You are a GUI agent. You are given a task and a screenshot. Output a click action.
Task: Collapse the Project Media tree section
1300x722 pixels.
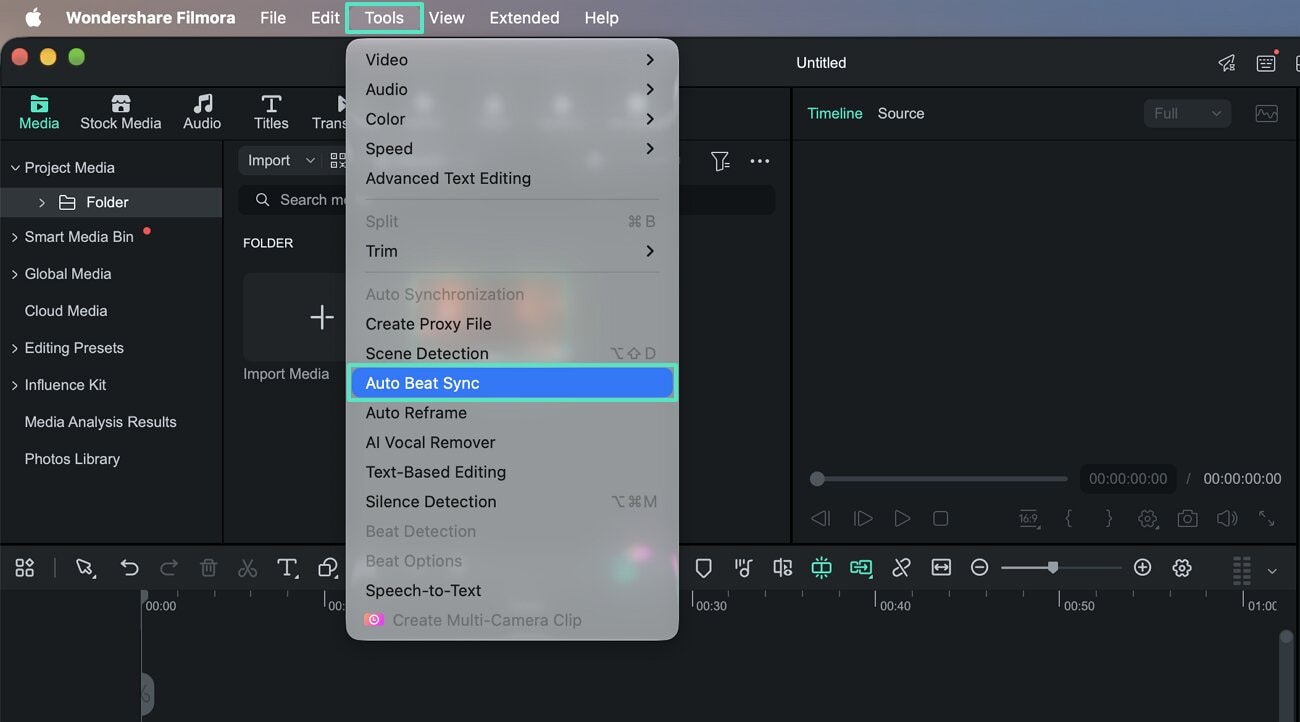pyautogui.click(x=15, y=168)
